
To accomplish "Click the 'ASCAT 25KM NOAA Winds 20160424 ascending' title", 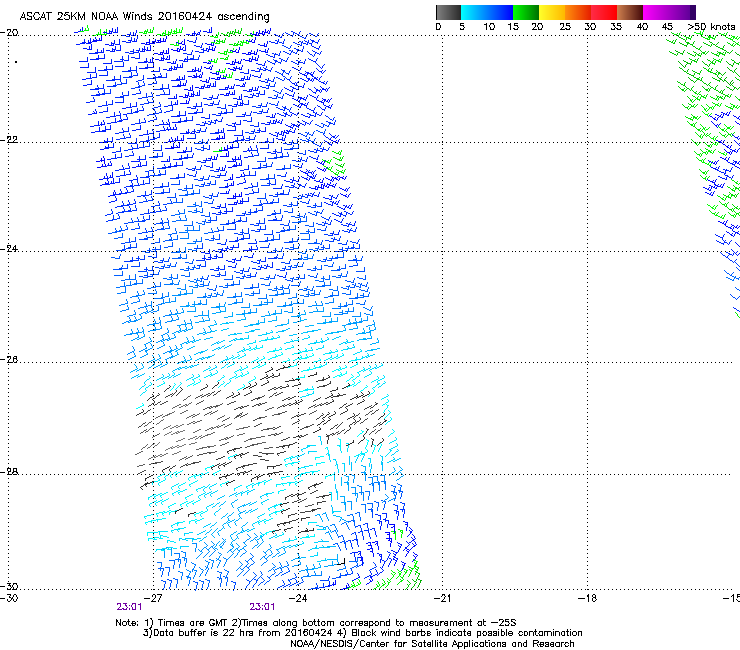I will pyautogui.click(x=144, y=17).
